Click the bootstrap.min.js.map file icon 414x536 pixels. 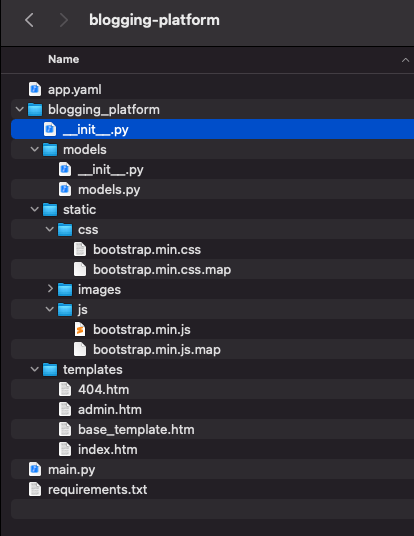tap(80, 349)
